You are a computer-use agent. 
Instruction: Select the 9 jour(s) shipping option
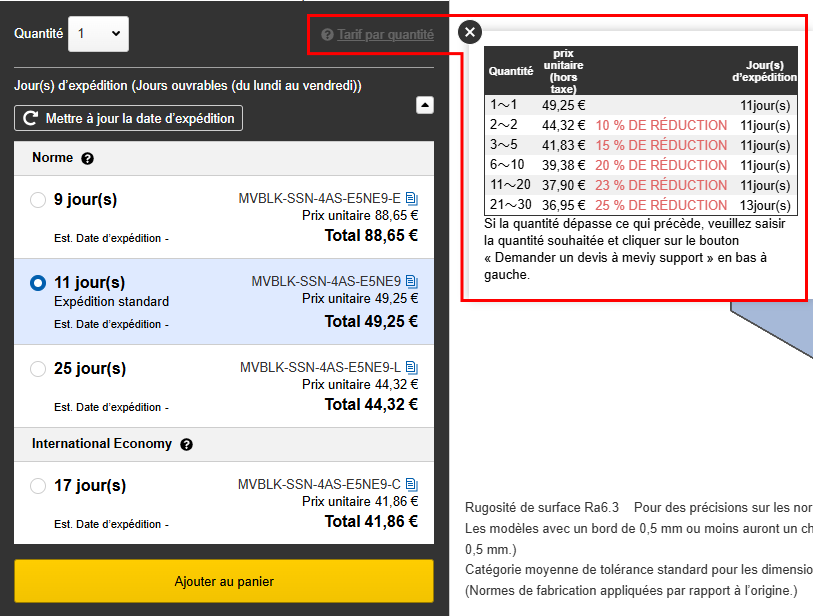38,200
